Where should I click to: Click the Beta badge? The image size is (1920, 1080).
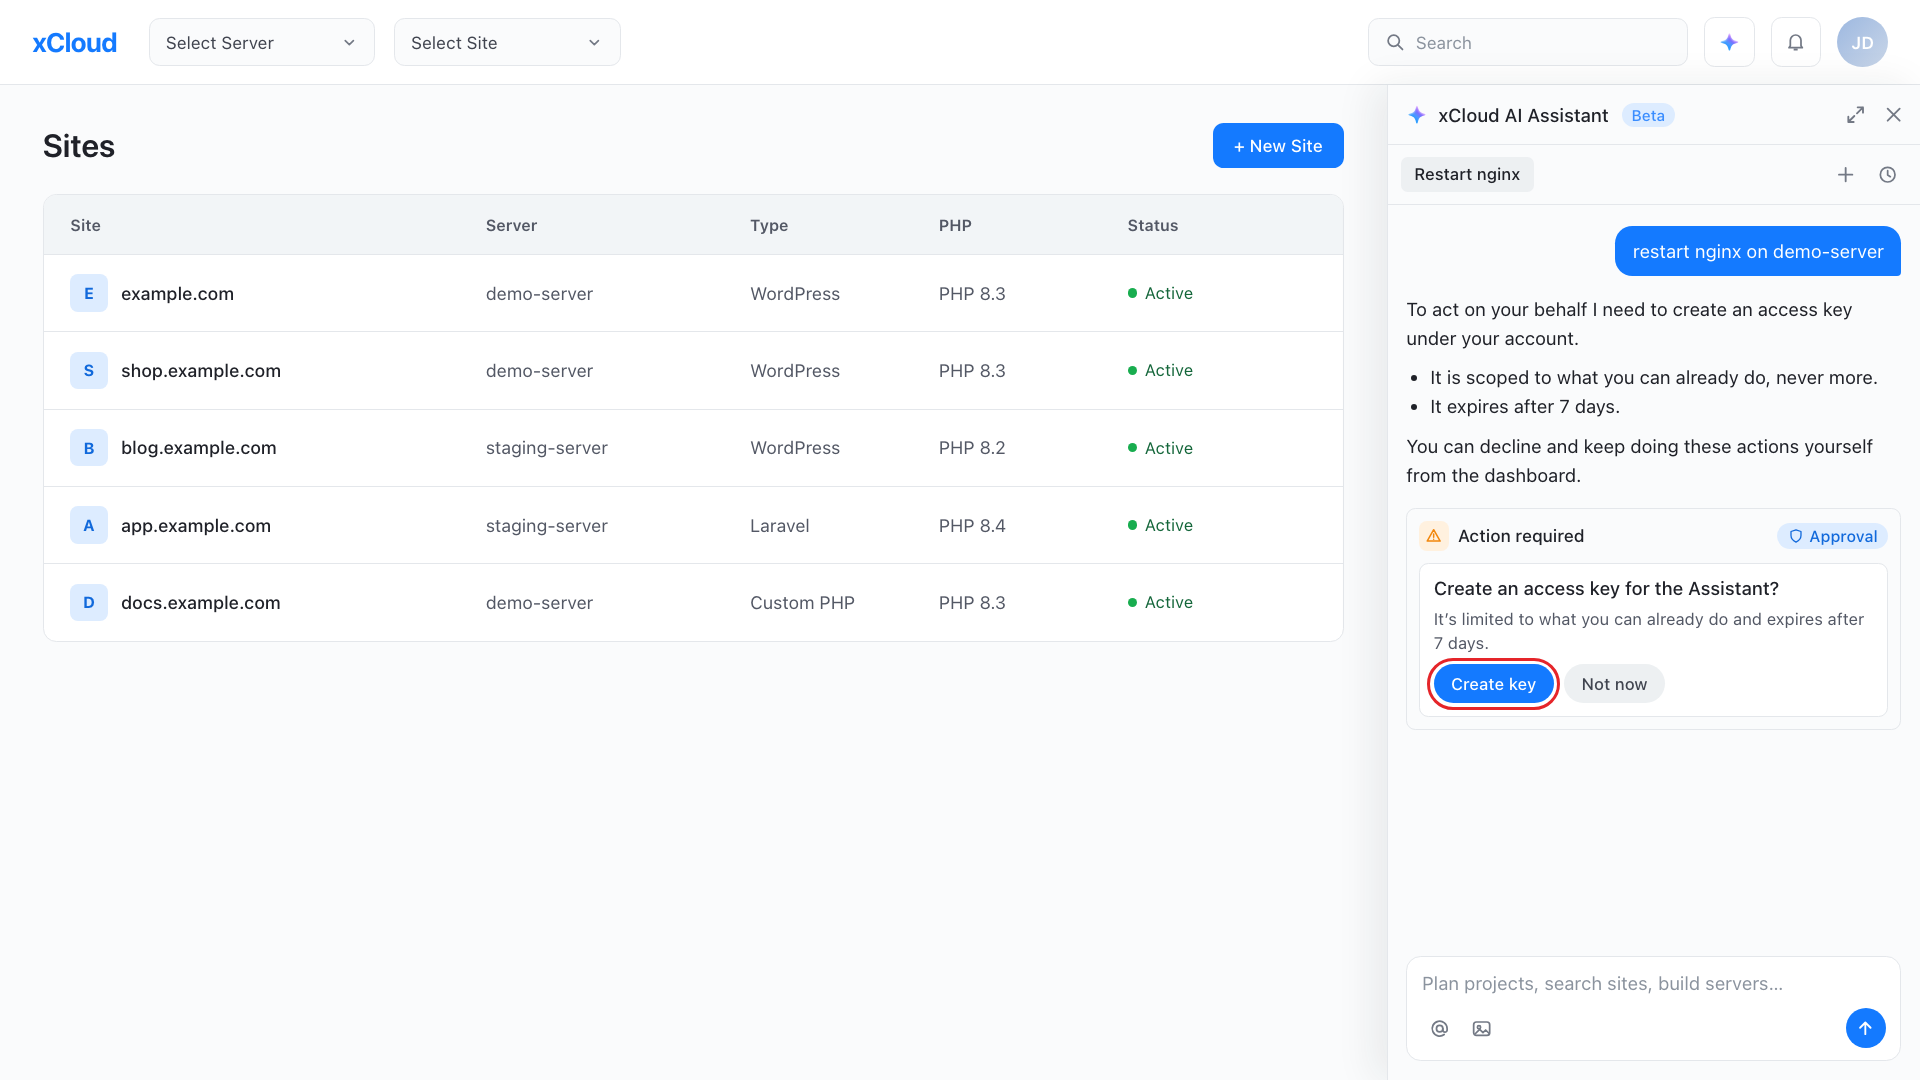pos(1648,115)
